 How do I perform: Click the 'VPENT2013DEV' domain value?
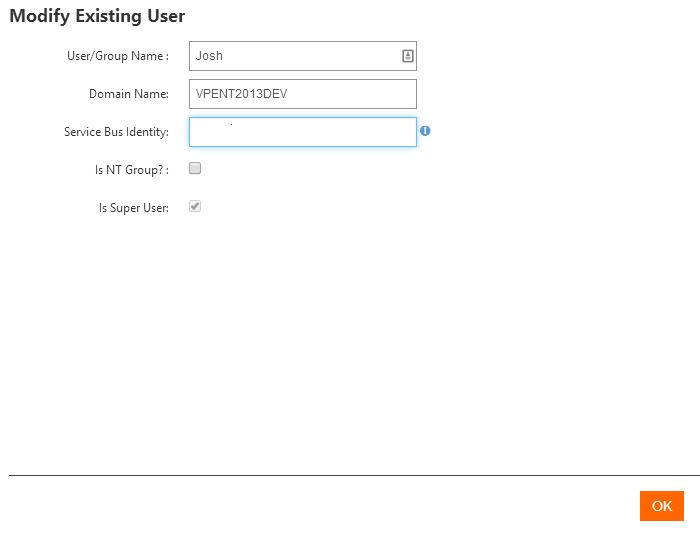pyautogui.click(x=242, y=94)
